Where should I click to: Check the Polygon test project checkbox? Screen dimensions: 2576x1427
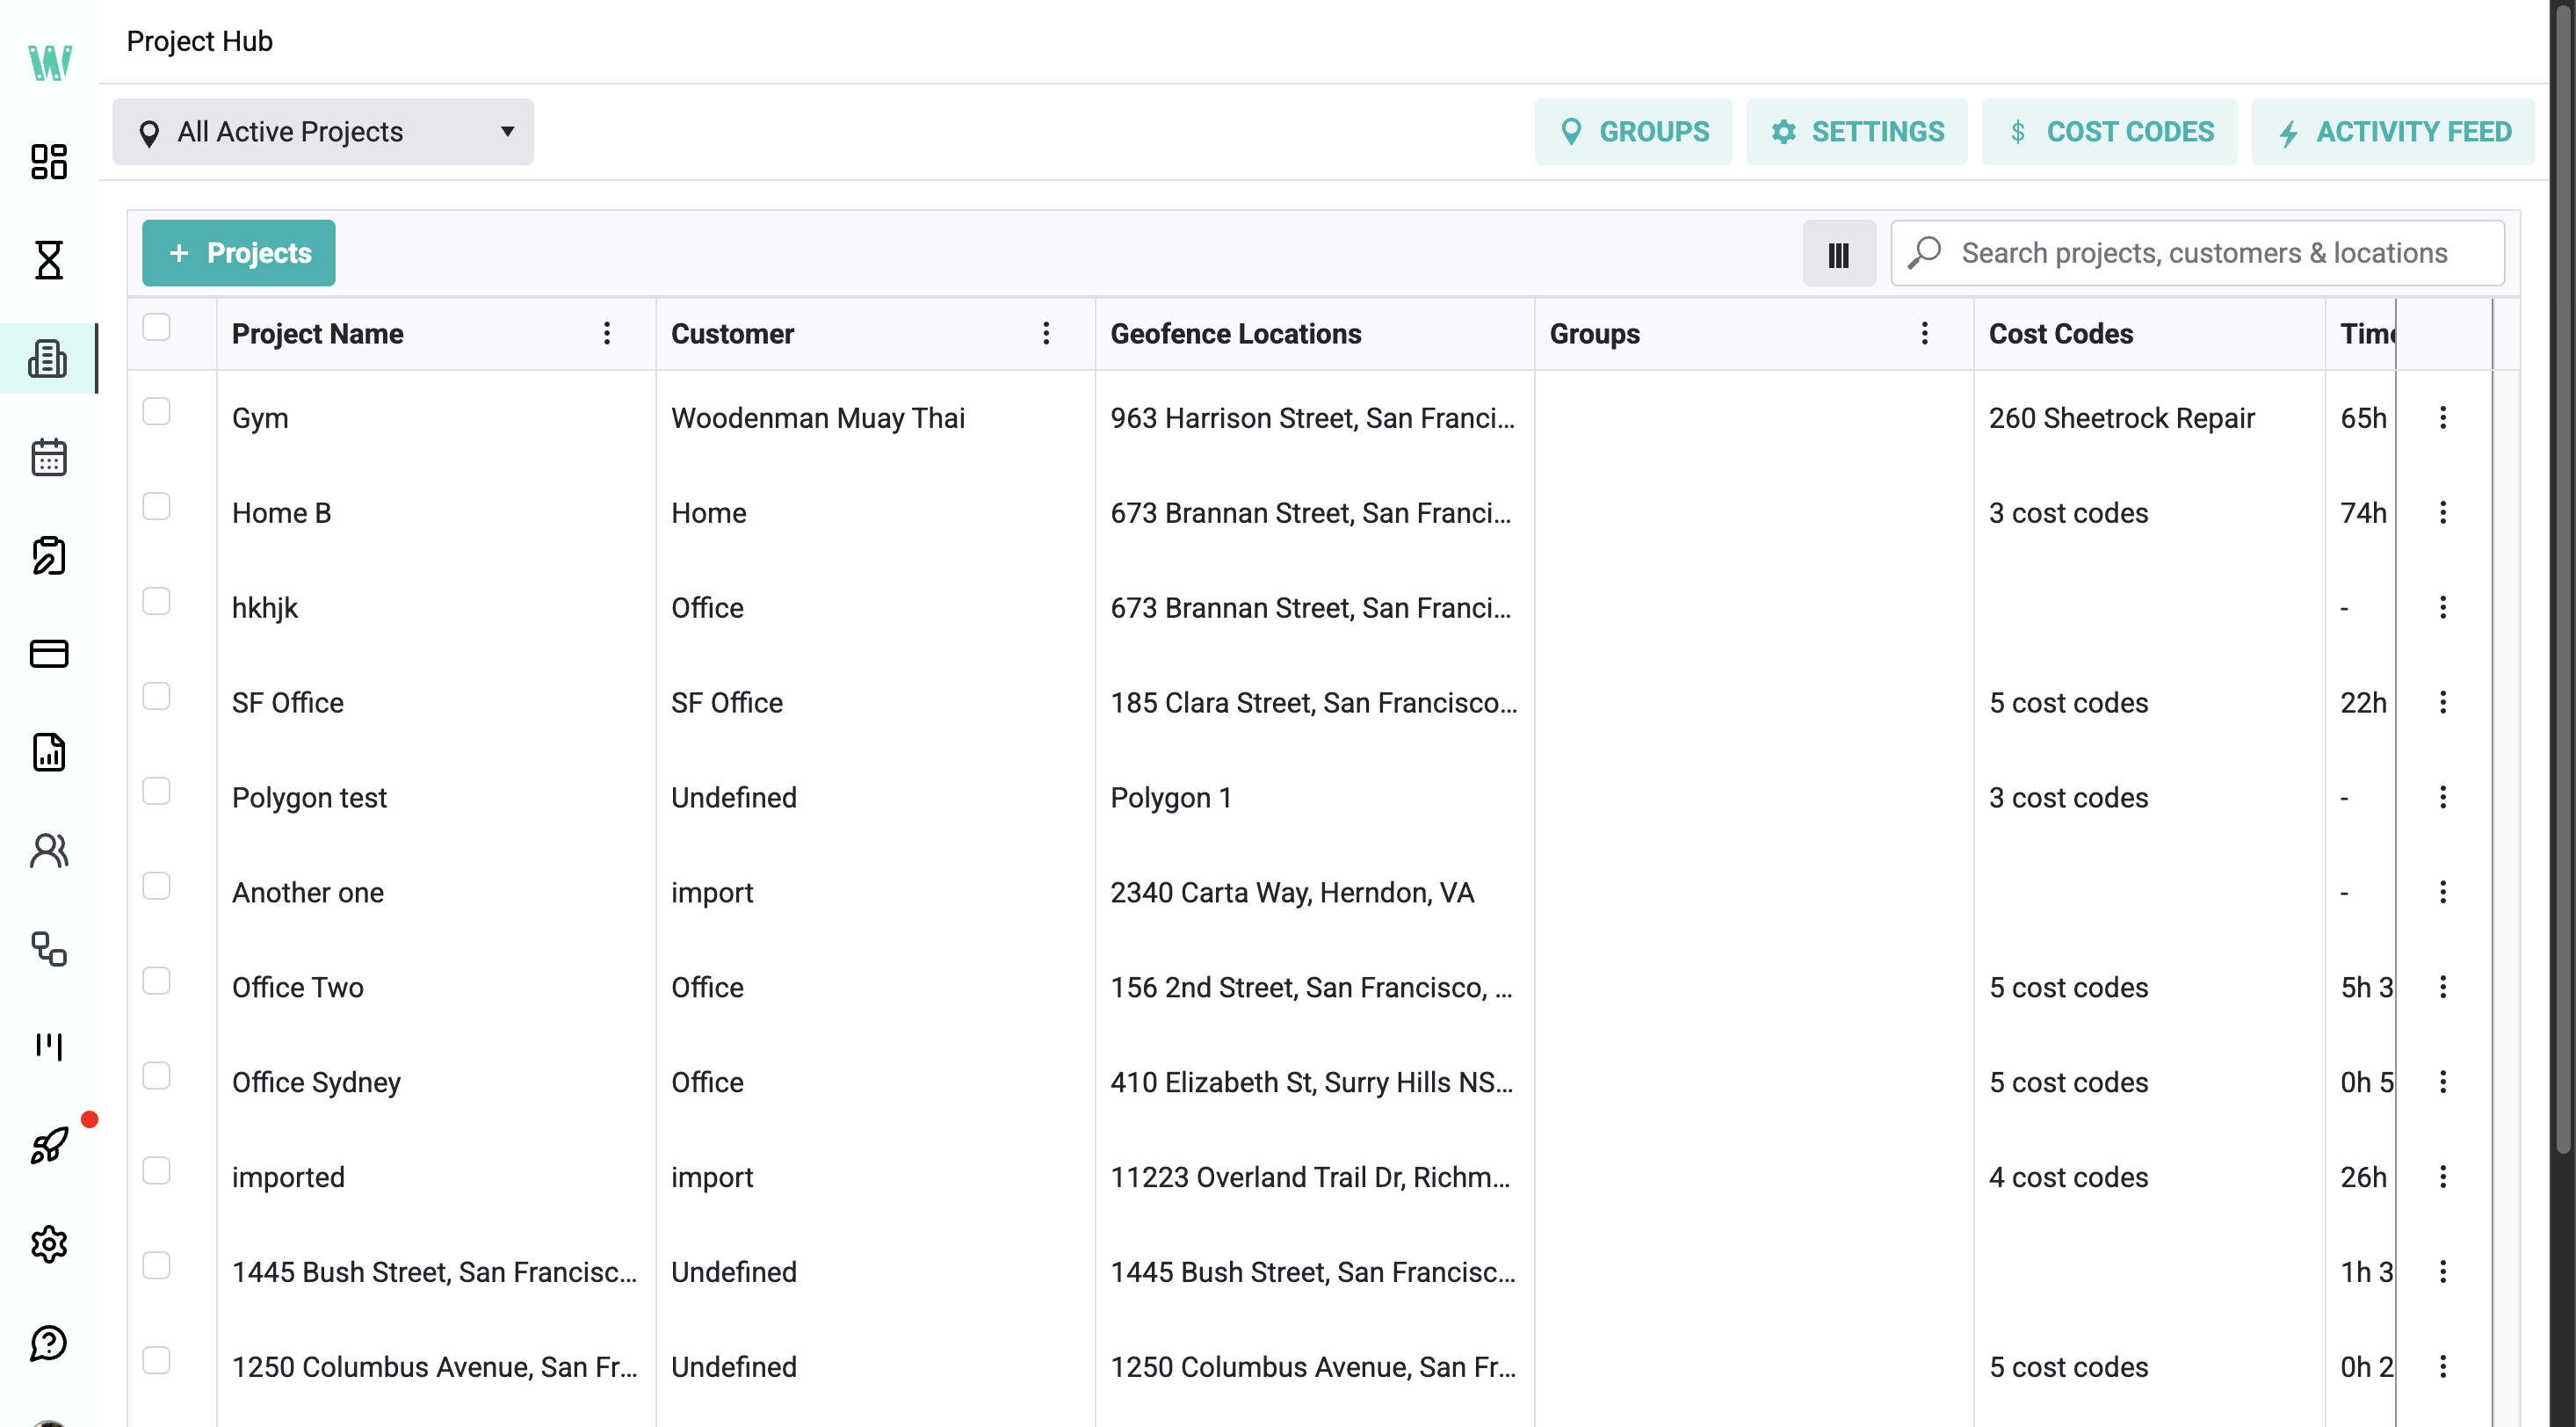click(x=156, y=791)
